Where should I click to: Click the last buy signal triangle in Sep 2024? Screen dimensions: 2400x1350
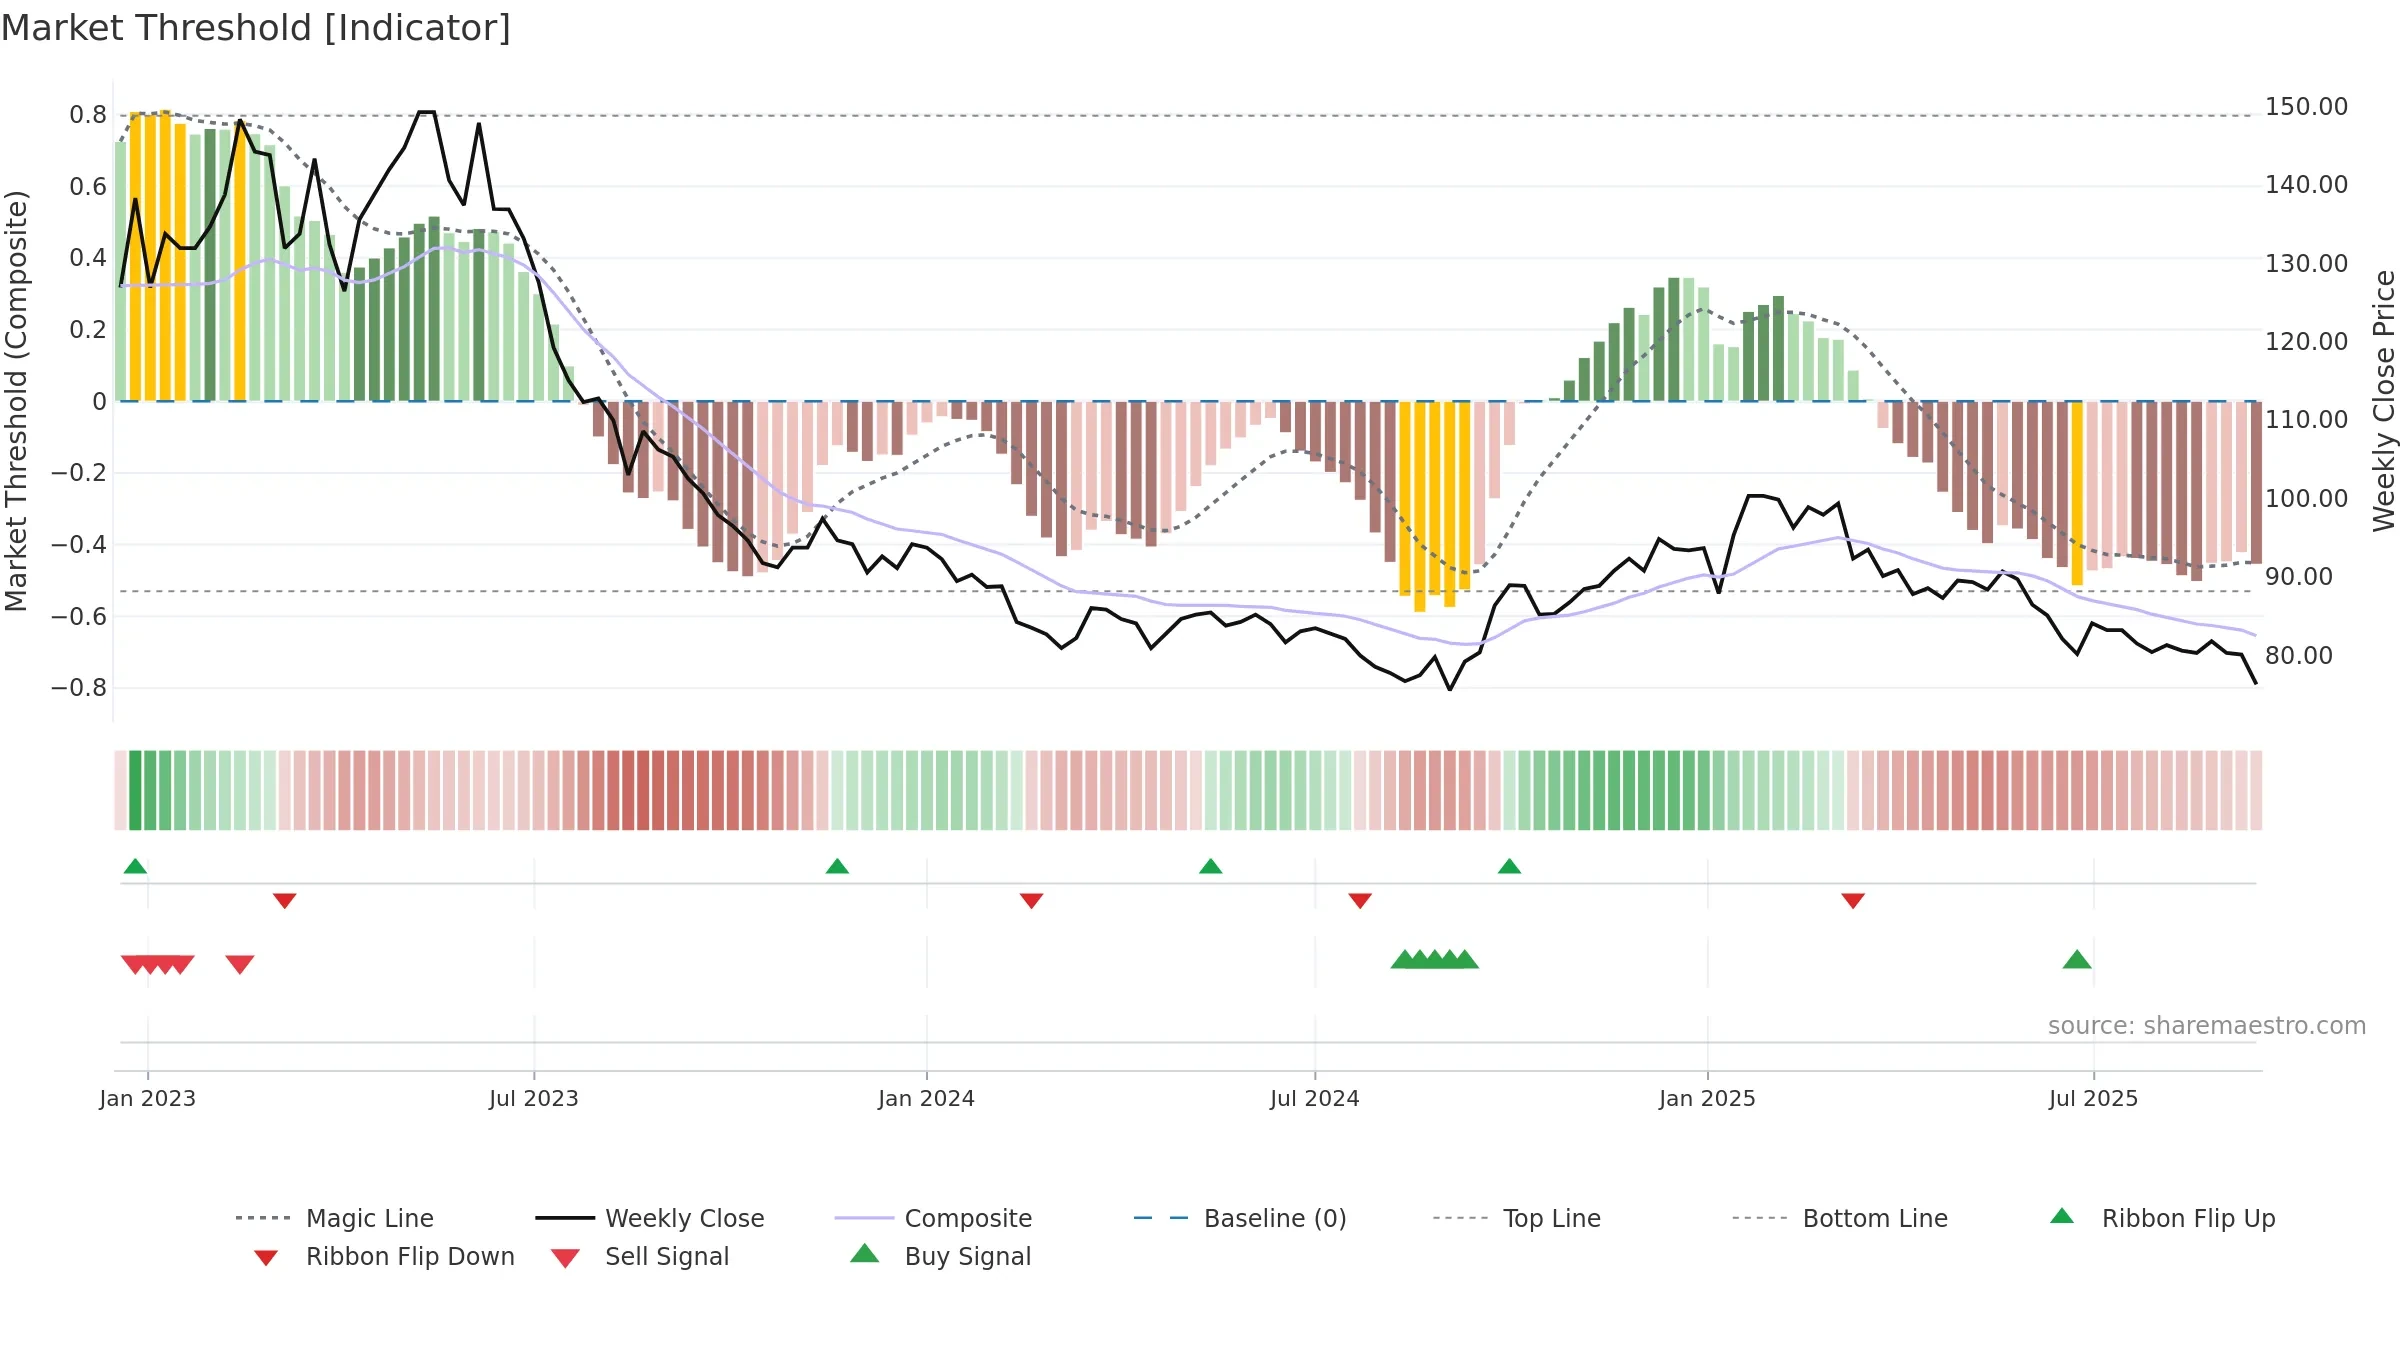point(1465,959)
